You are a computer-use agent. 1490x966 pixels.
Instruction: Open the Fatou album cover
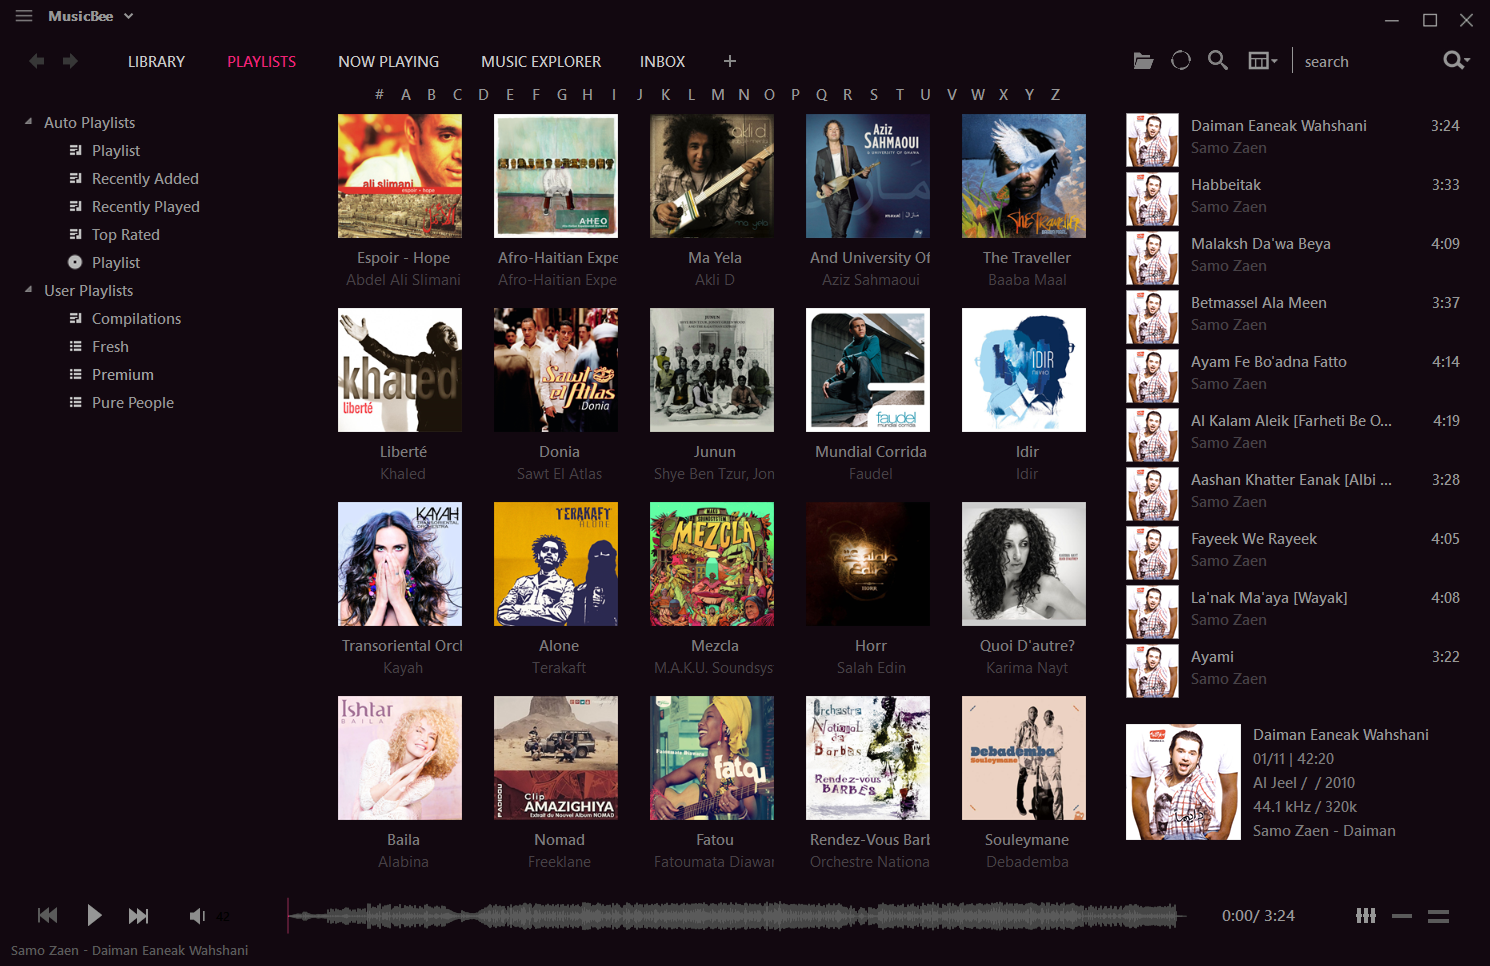712,758
